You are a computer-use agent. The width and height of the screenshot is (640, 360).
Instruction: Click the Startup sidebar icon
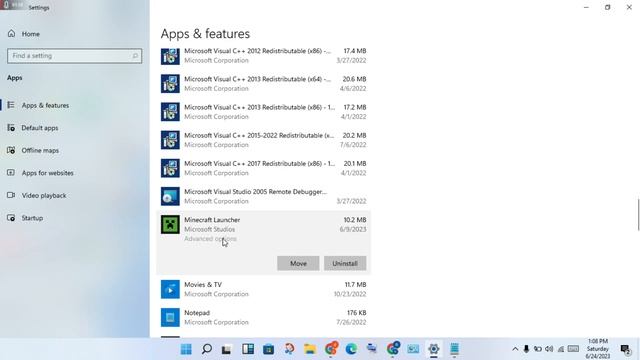coord(11,218)
